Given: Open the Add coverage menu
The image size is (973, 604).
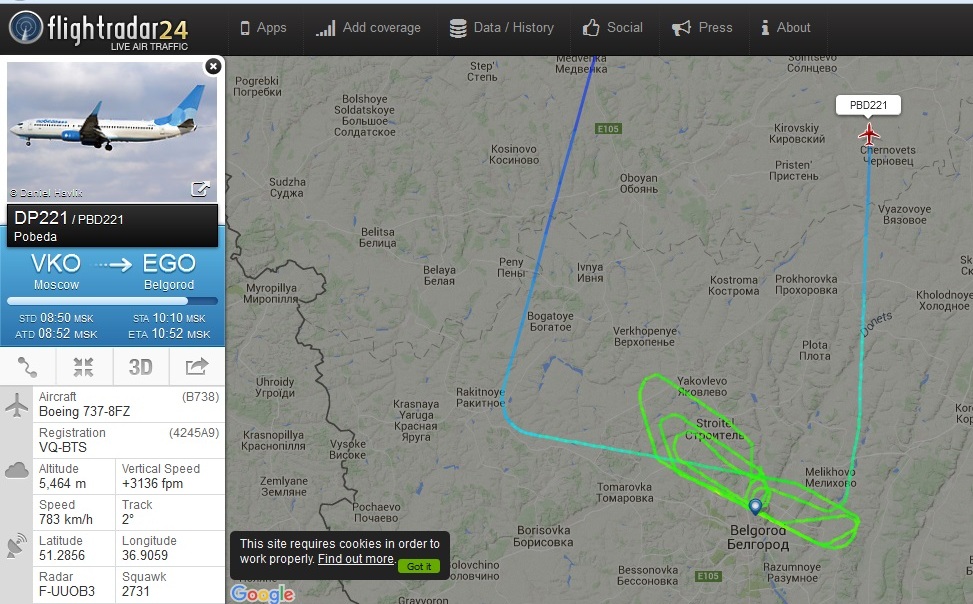Looking at the screenshot, I should (x=368, y=28).
